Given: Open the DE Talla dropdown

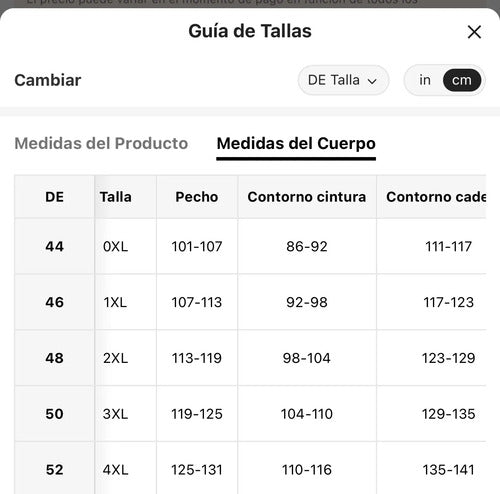Looking at the screenshot, I should [343, 80].
